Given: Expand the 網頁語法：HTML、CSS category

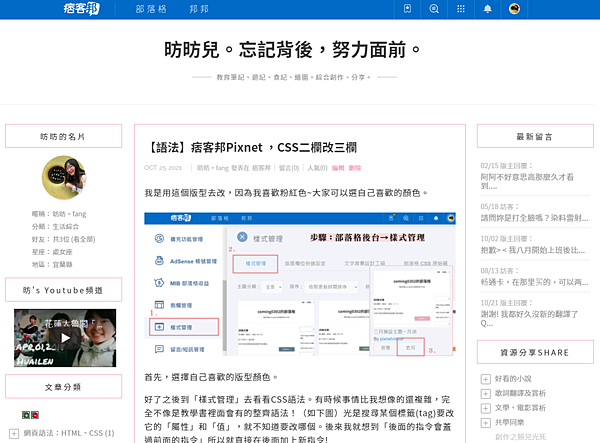Looking at the screenshot, I should (14, 433).
